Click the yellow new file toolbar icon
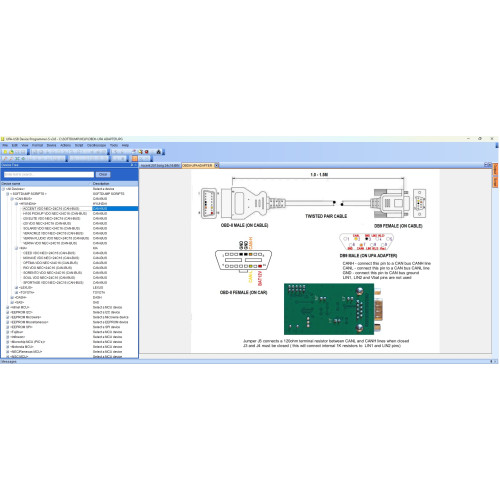The image size is (500, 500). (x=5, y=152)
